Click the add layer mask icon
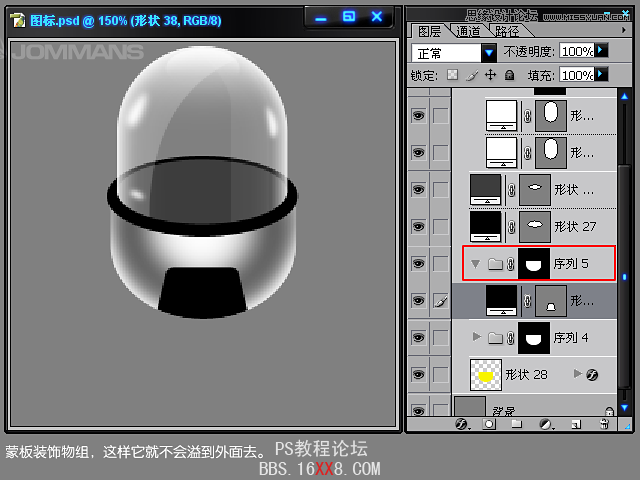This screenshot has height=480, width=640. tap(489, 424)
